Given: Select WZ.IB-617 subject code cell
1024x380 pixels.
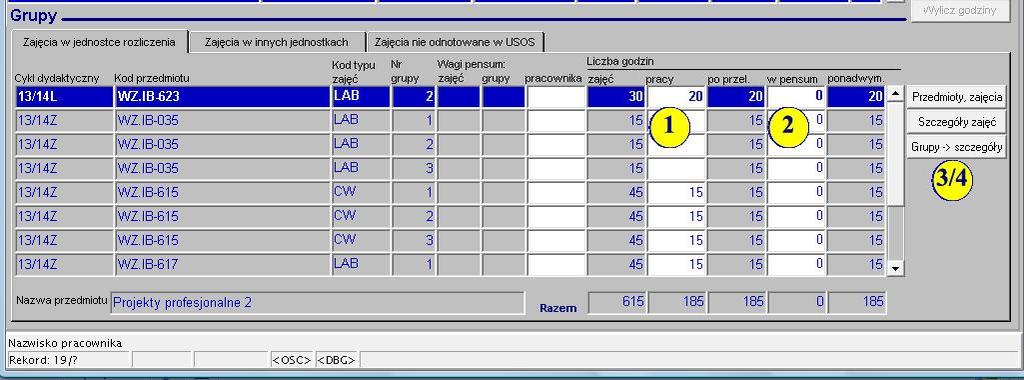Looking at the screenshot, I should pos(223,264).
